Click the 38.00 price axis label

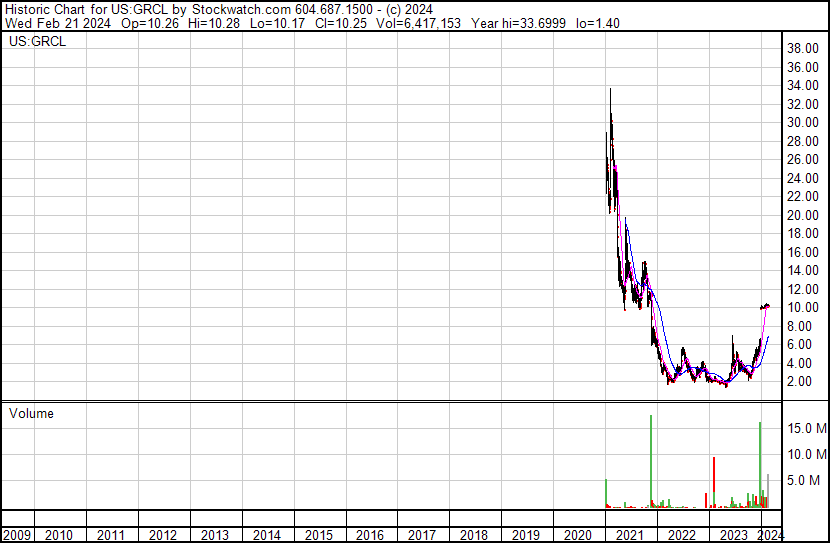click(803, 48)
